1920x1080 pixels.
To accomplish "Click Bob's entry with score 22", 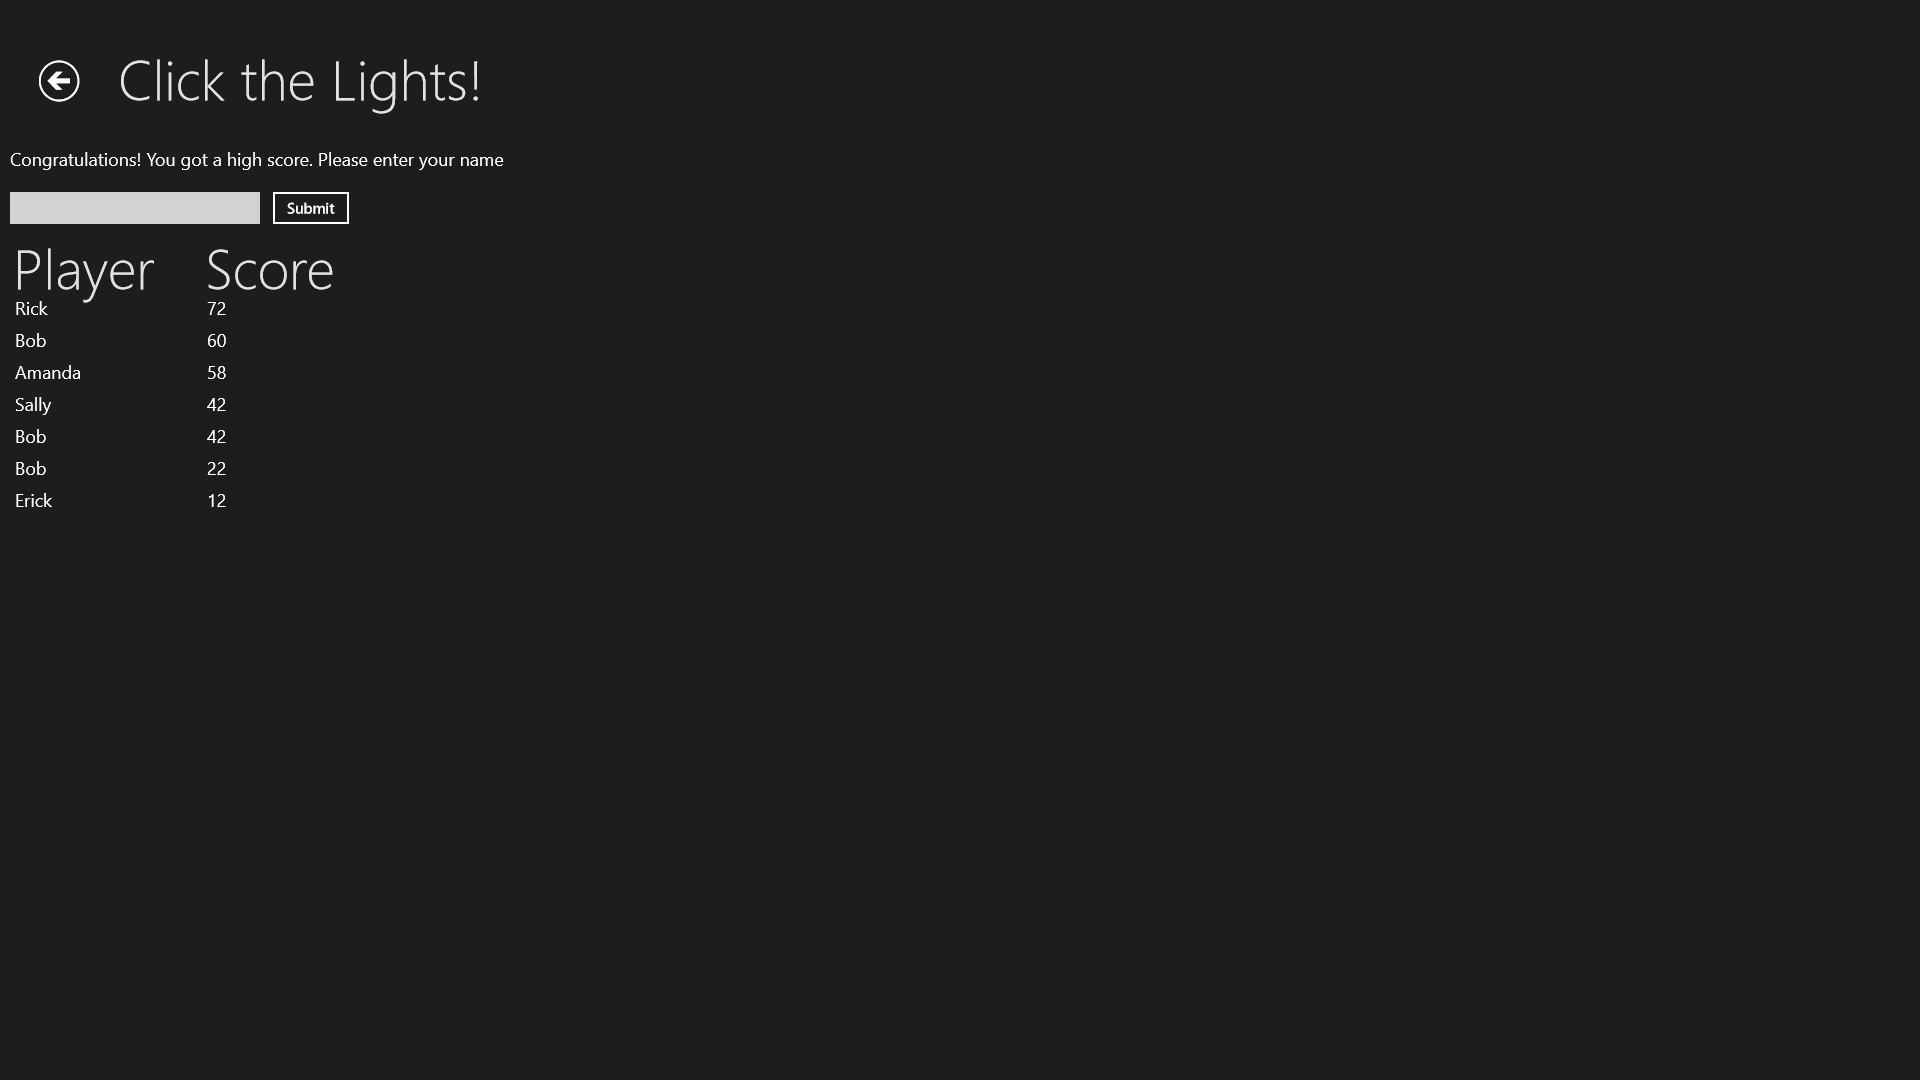I will pos(30,469).
